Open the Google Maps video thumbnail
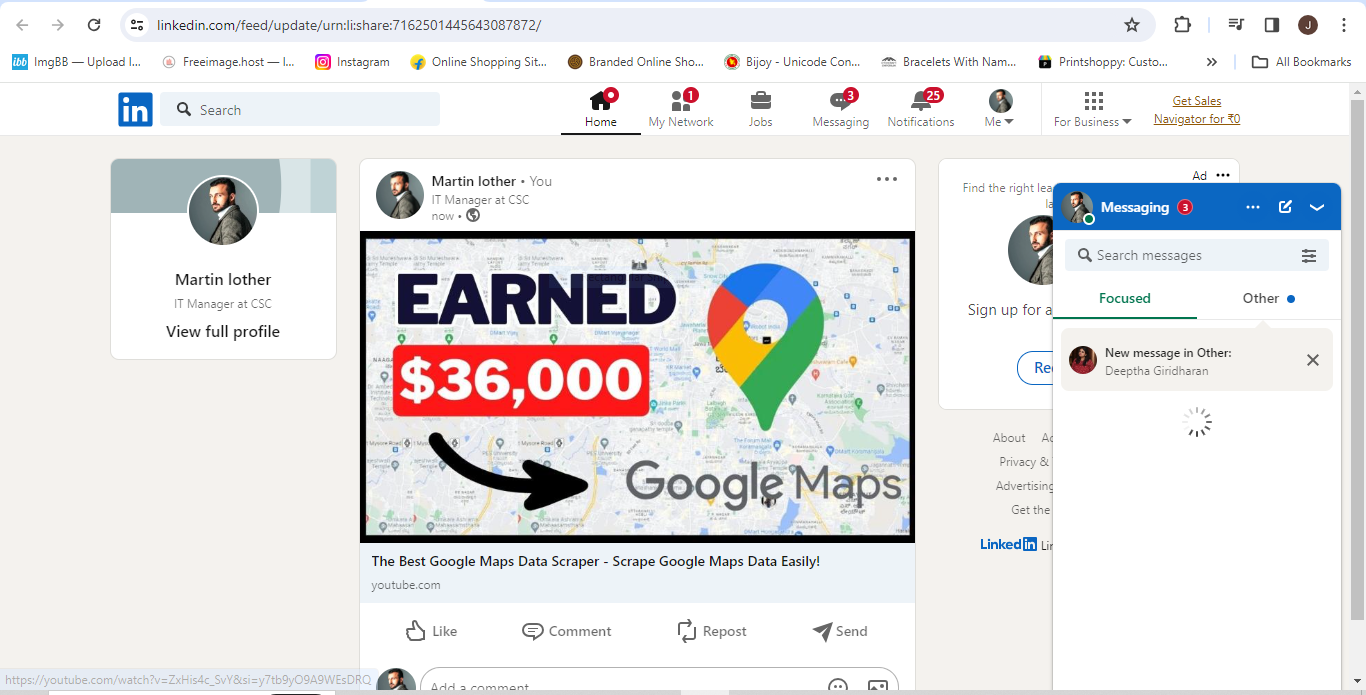The height and width of the screenshot is (695, 1366). pos(637,387)
